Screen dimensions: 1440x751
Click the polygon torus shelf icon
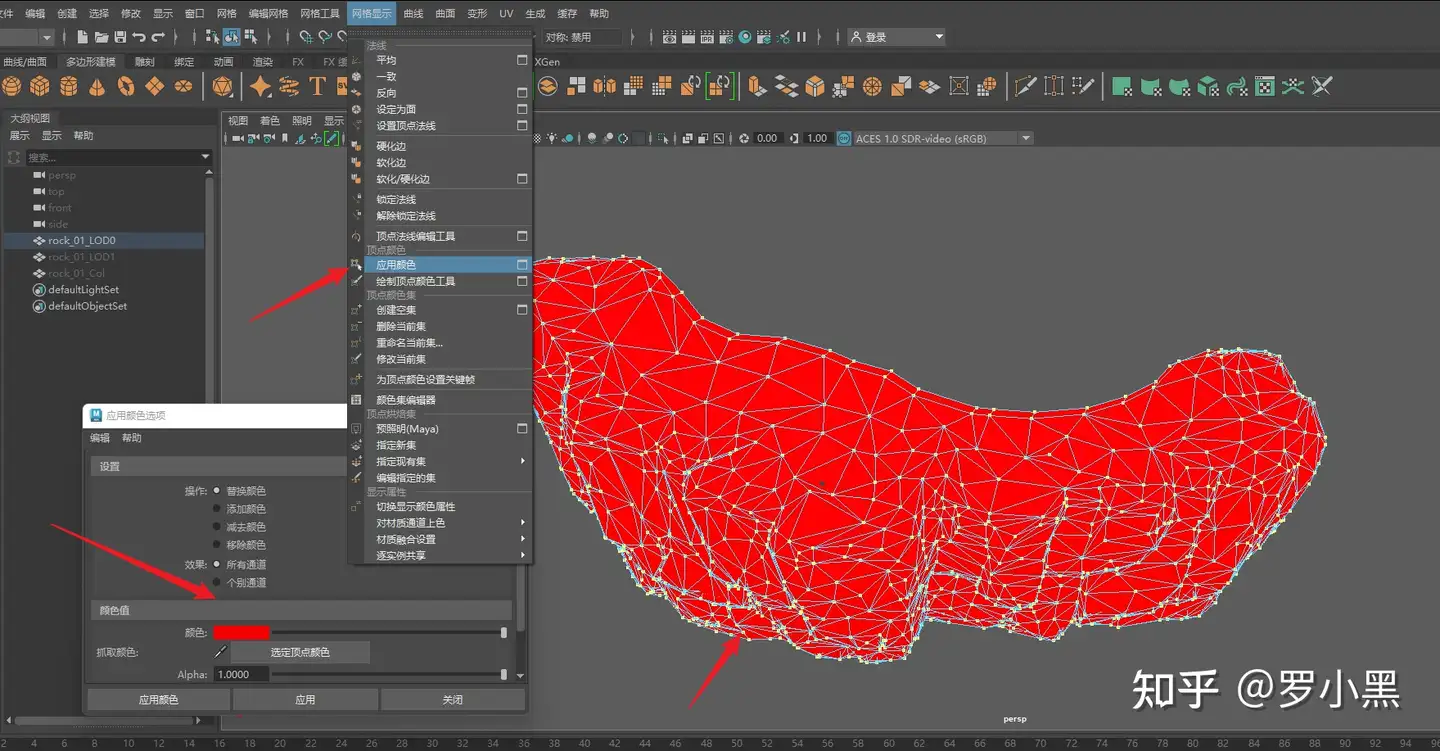[126, 87]
